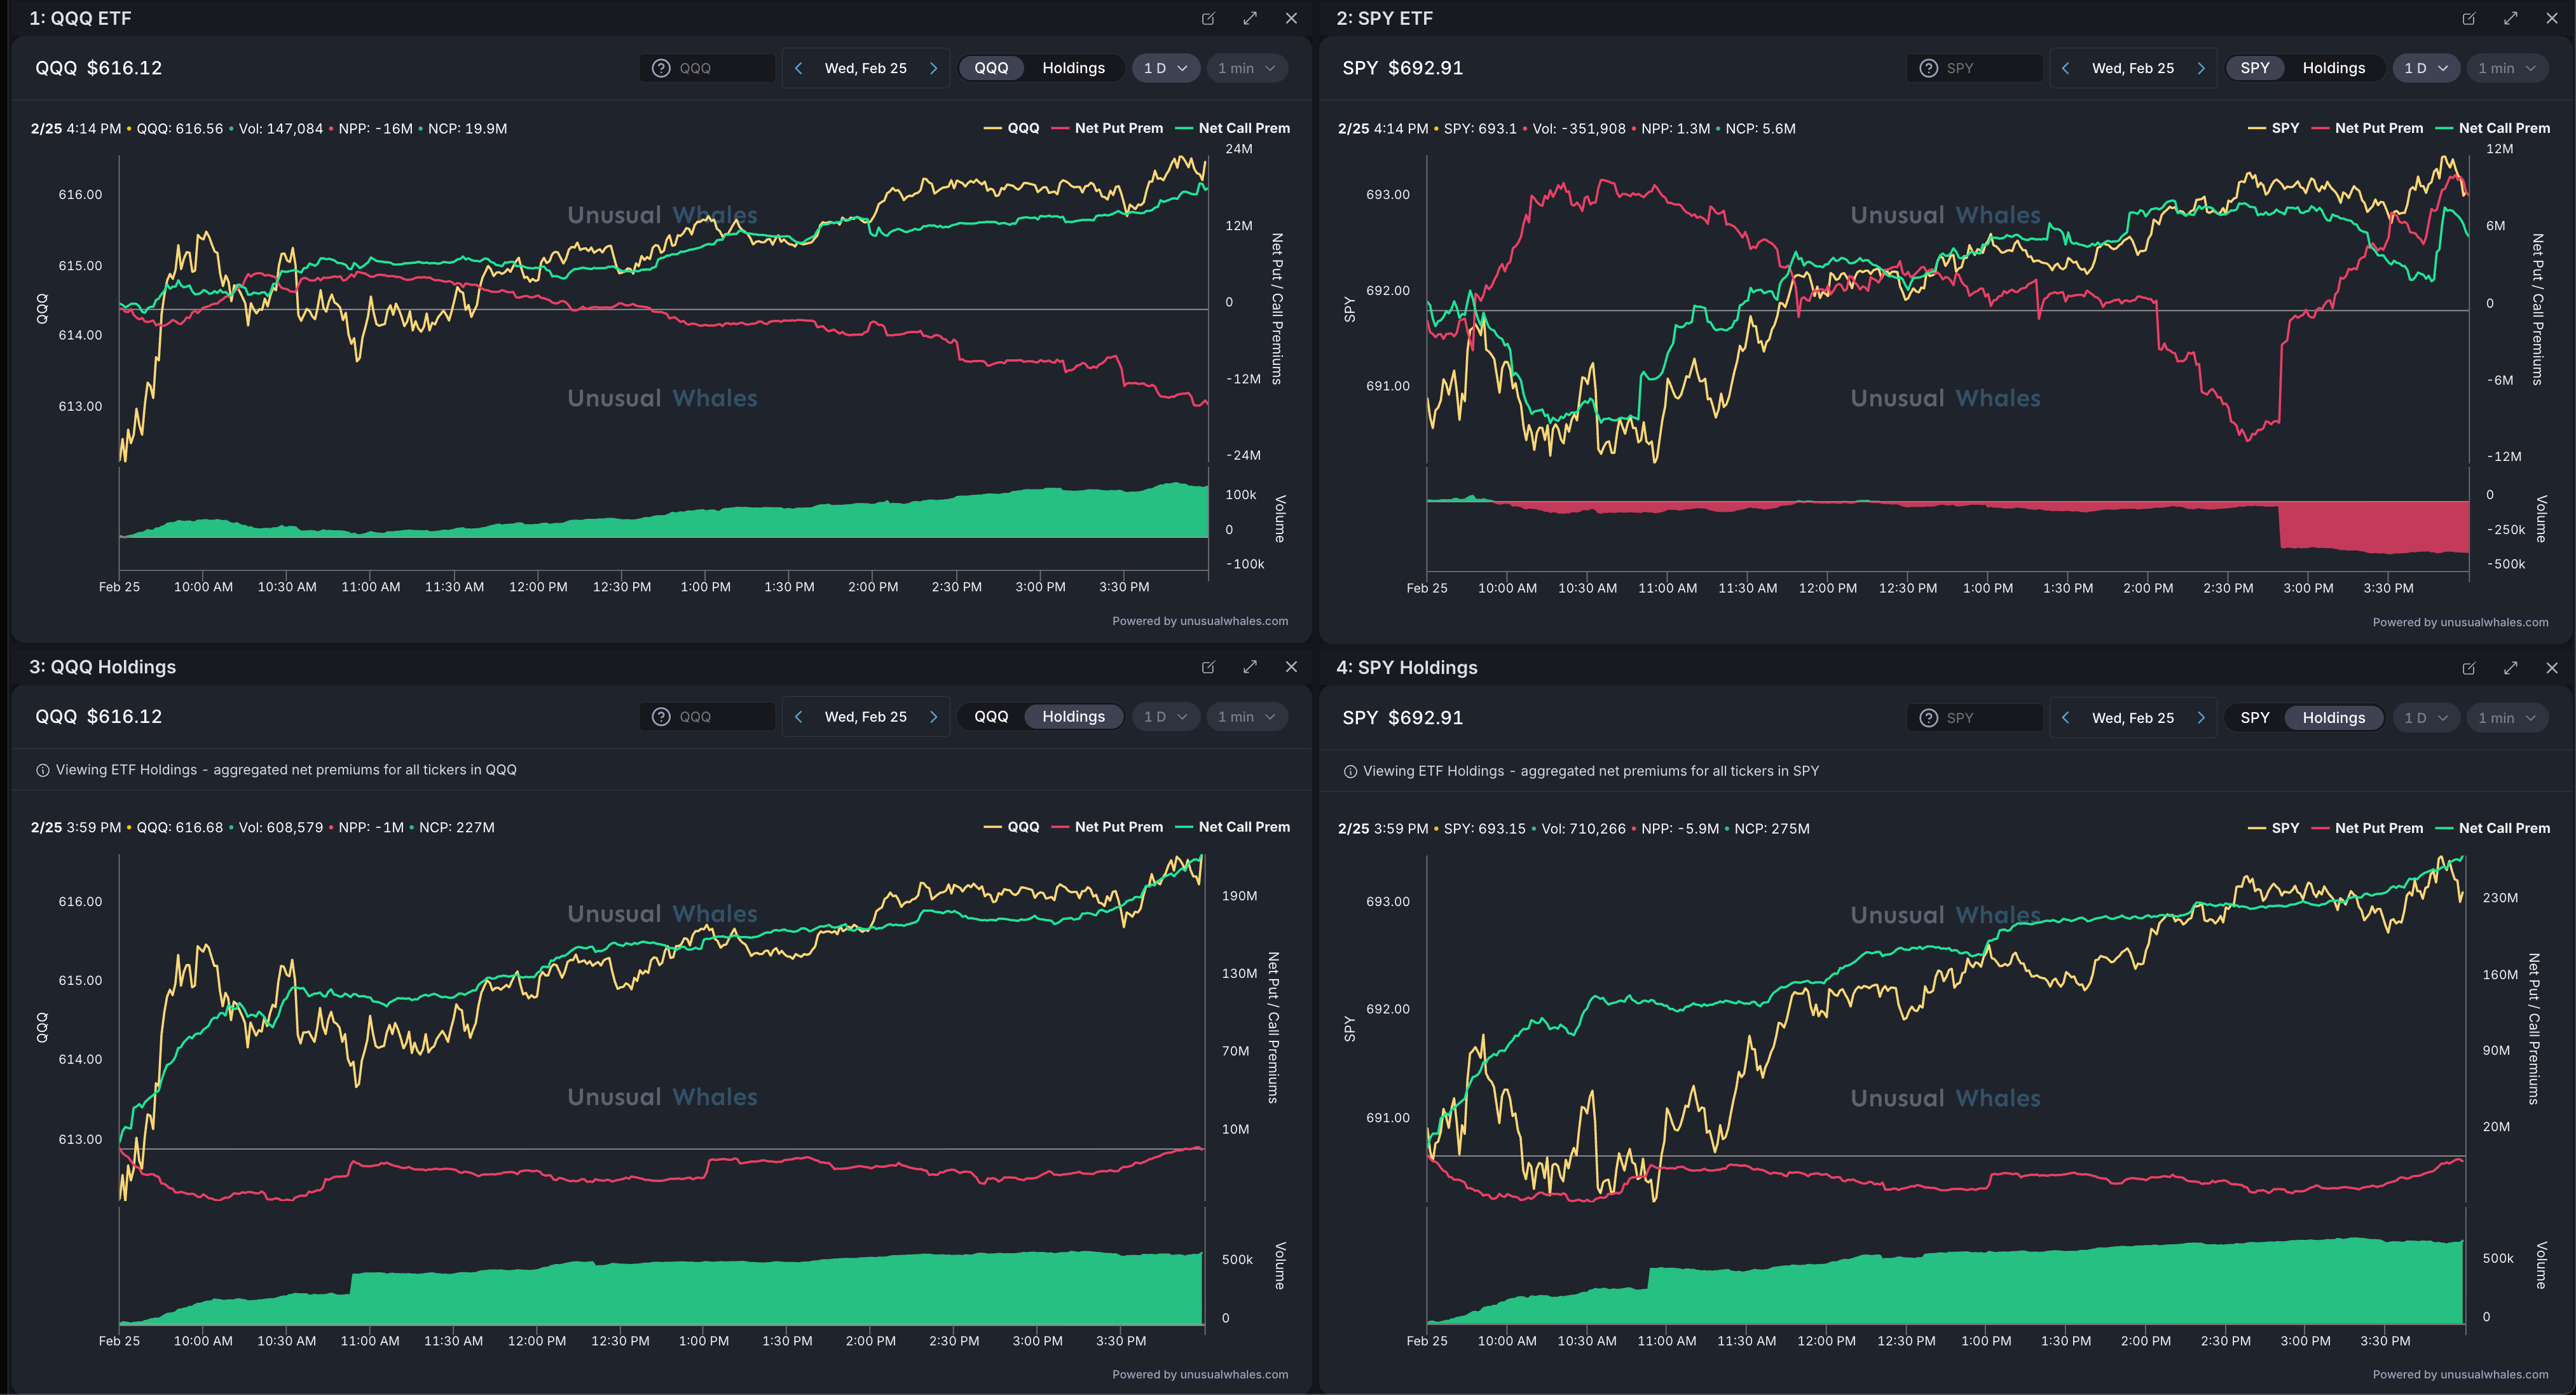This screenshot has height=1395, width=2576.
Task: Go to next date in QQQ Holdings panel
Action: 933,717
